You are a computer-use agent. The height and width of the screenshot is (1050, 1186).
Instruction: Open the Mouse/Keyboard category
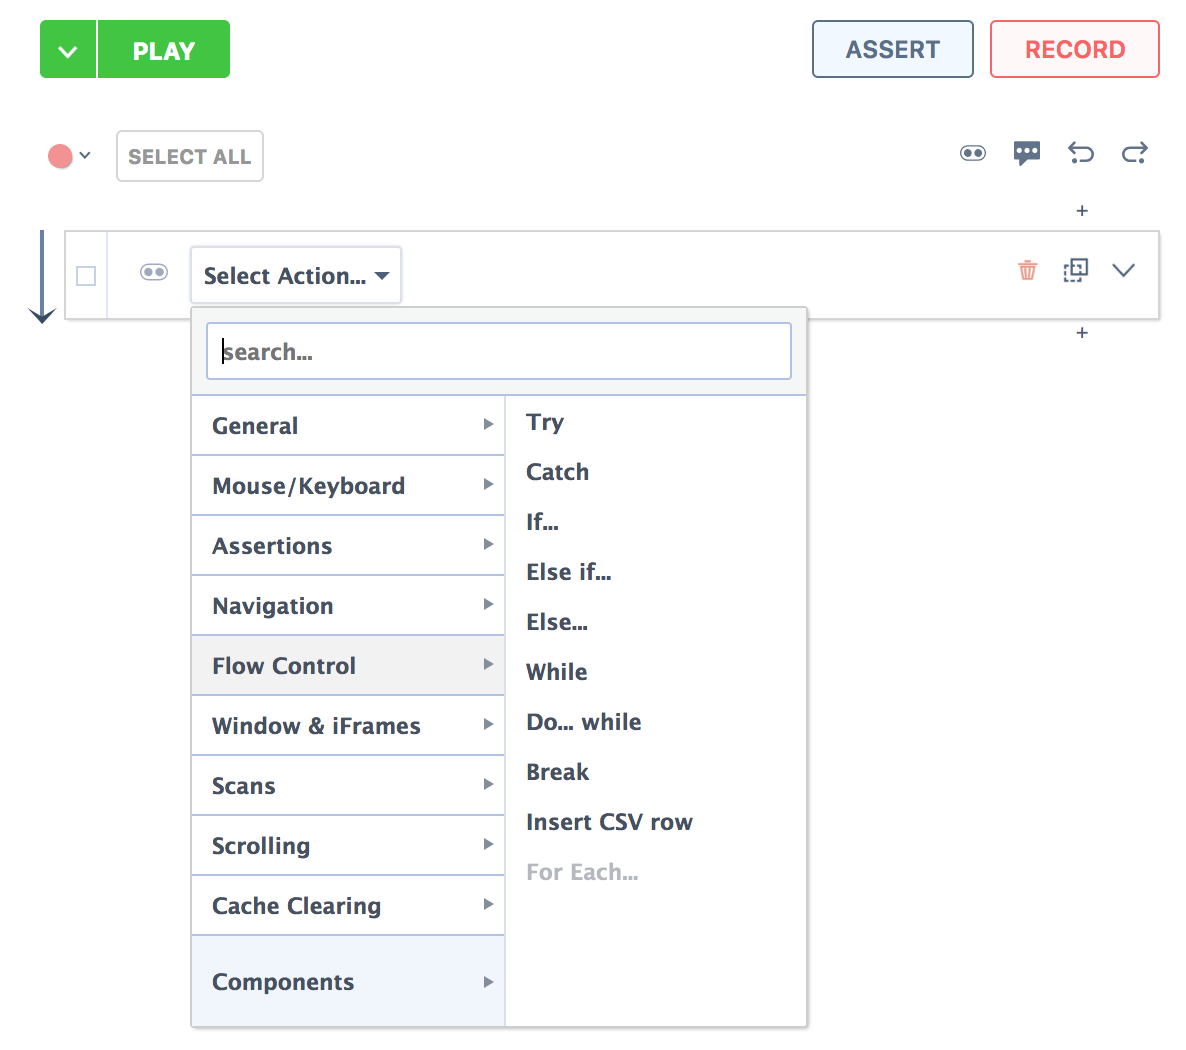tap(348, 485)
